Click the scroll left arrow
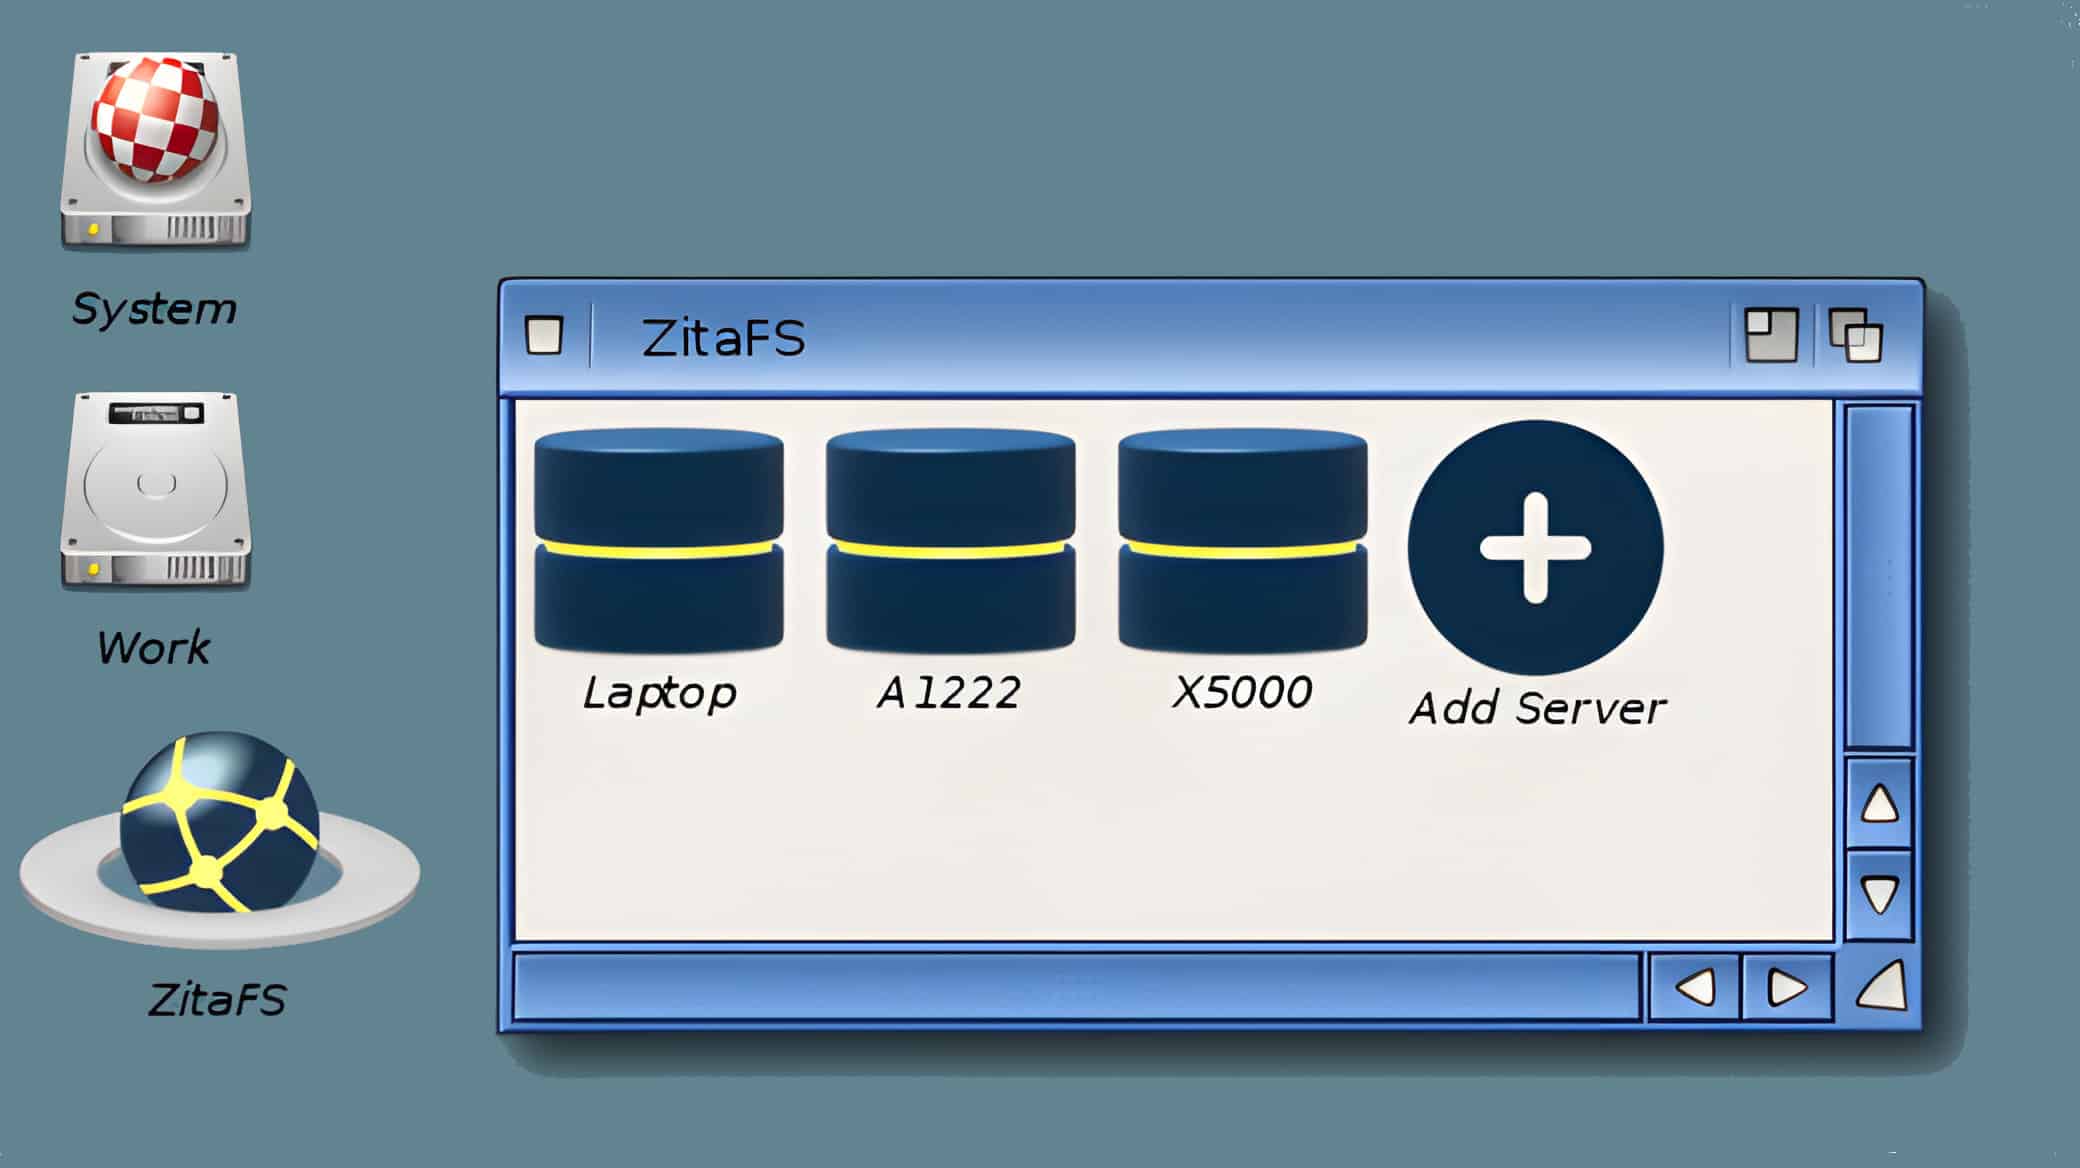The width and height of the screenshot is (2080, 1168). coord(1695,987)
